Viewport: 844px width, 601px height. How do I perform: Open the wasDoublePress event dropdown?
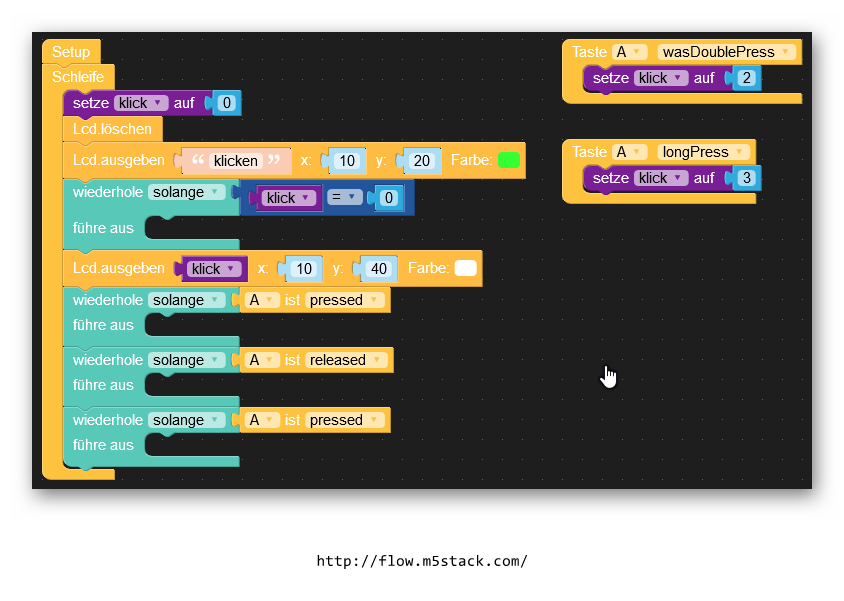coord(726,52)
